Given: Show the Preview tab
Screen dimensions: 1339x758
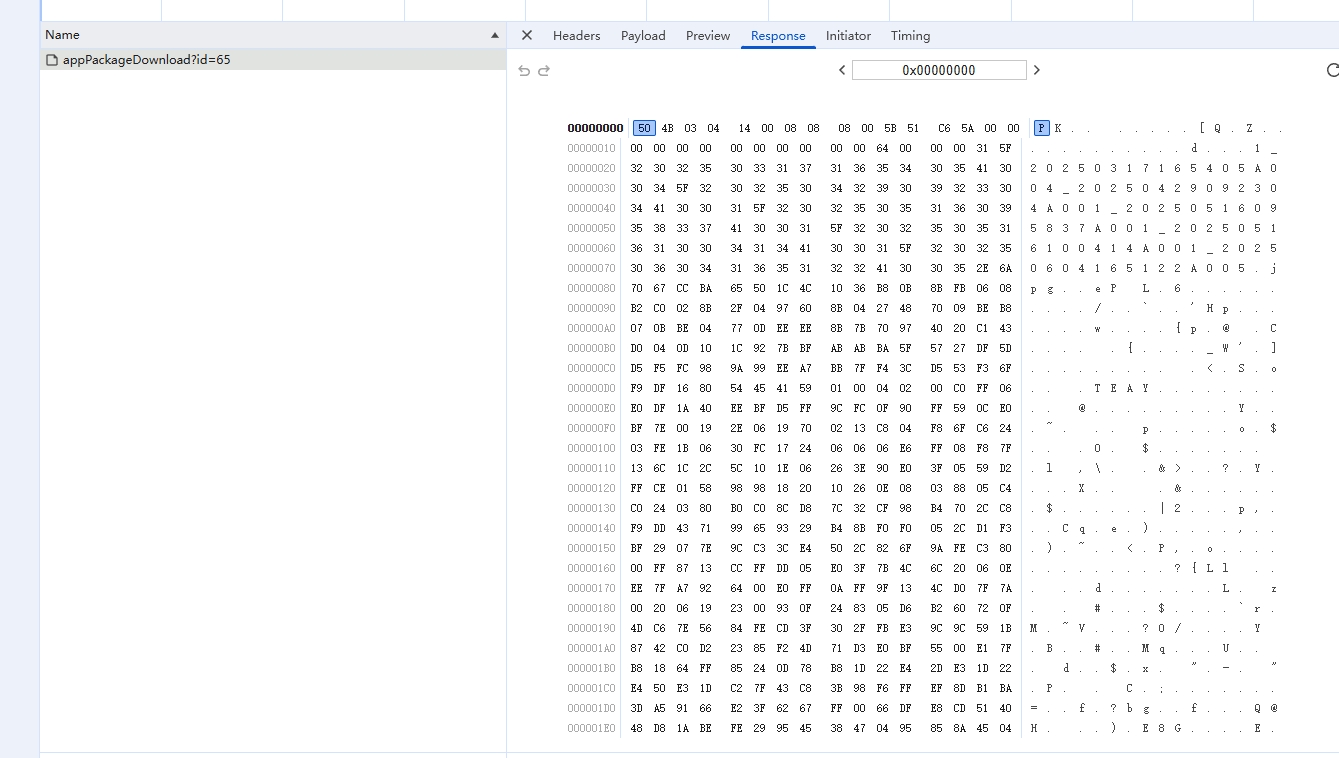Looking at the screenshot, I should pyautogui.click(x=708, y=35).
